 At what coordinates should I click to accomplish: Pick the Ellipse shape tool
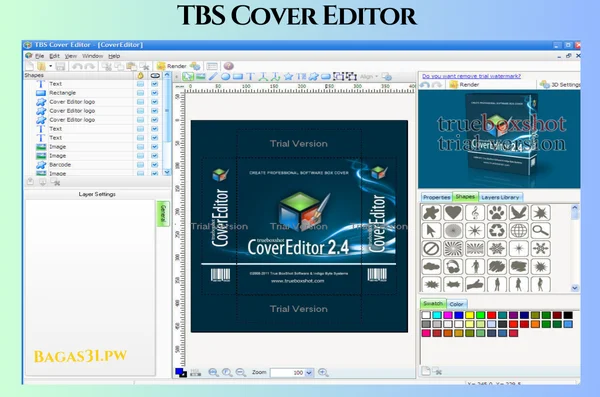coord(225,77)
